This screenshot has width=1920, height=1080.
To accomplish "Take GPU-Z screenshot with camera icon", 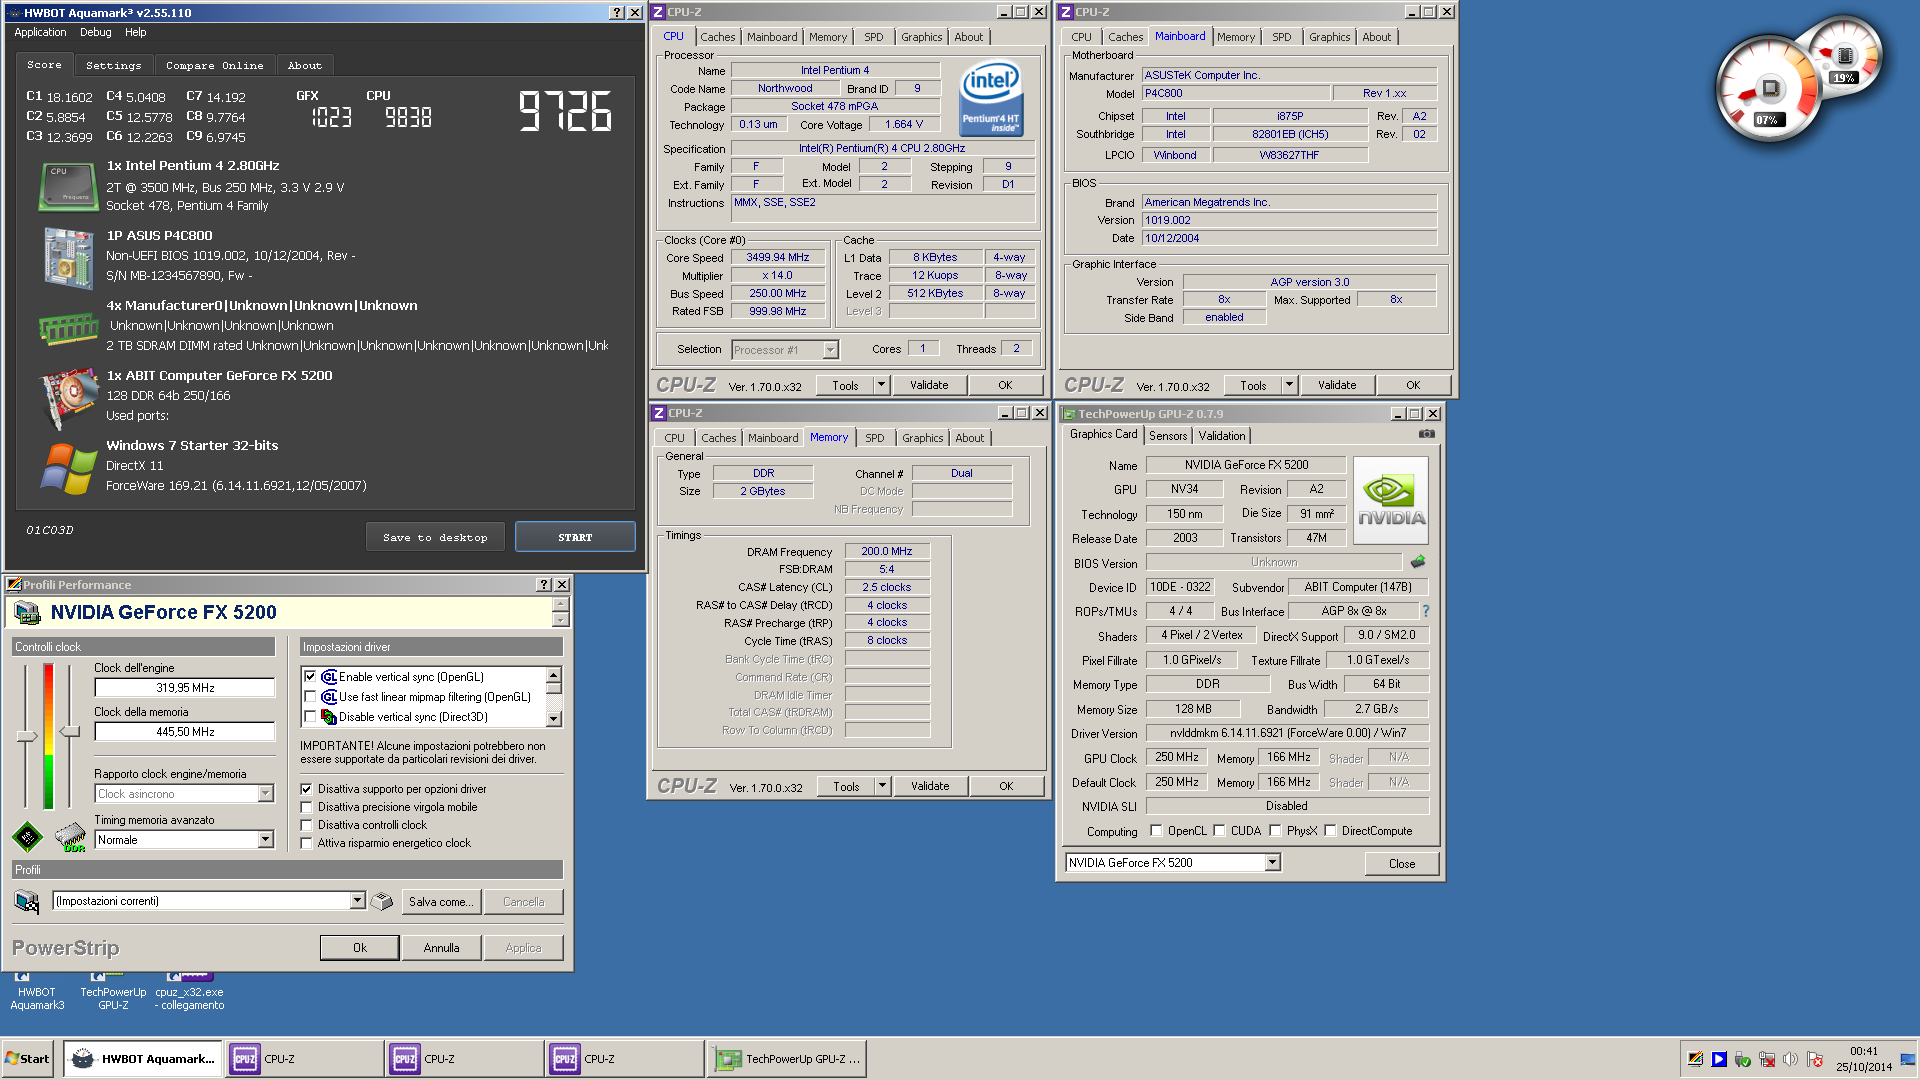I will click(1427, 434).
